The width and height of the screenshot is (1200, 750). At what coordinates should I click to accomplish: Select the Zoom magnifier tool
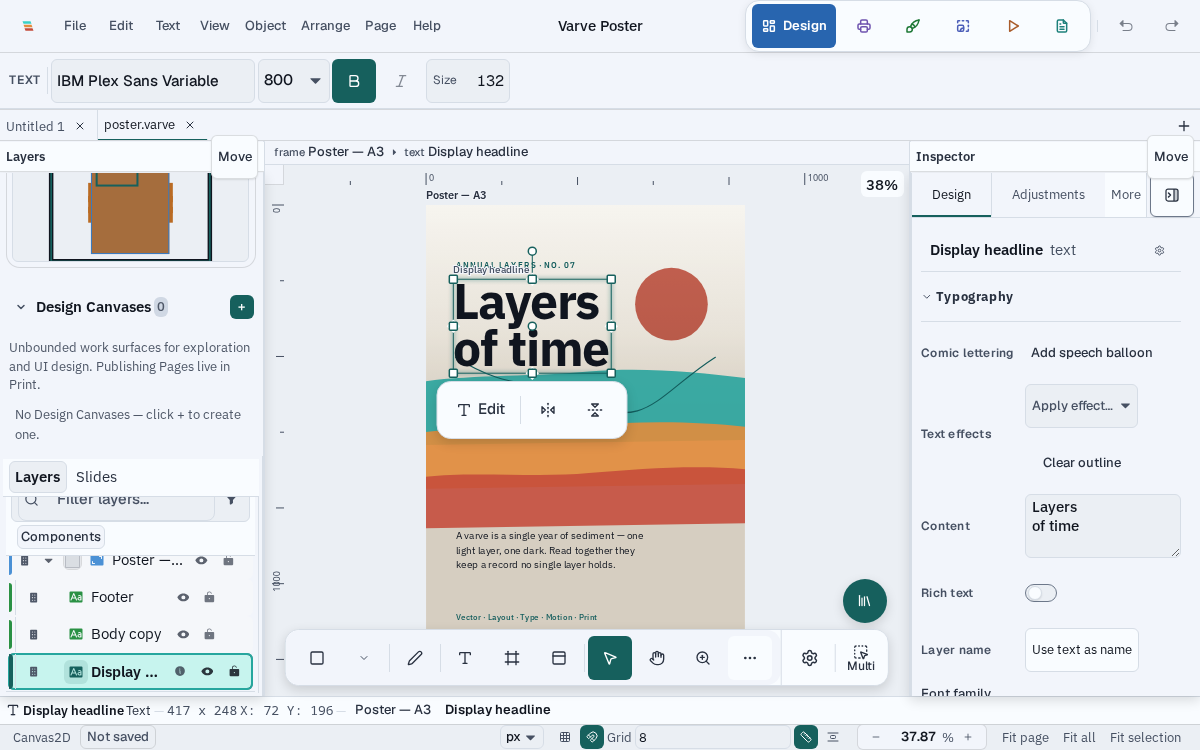[x=703, y=658]
